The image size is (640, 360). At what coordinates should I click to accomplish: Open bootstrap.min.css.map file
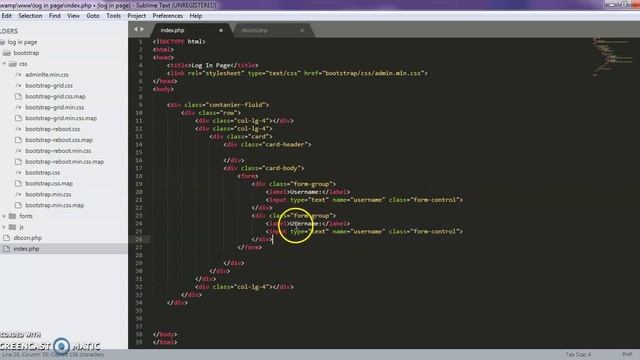click(x=55, y=205)
